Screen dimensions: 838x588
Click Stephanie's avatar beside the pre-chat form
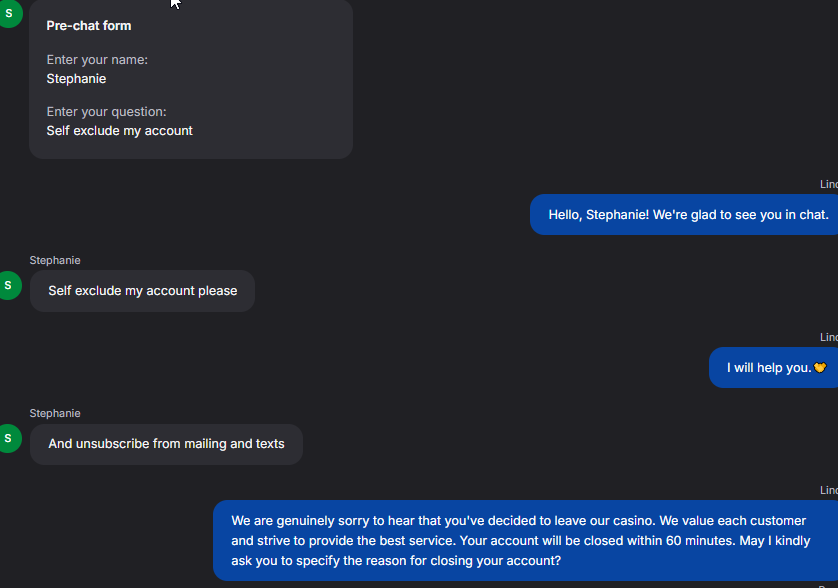click(x=9, y=15)
